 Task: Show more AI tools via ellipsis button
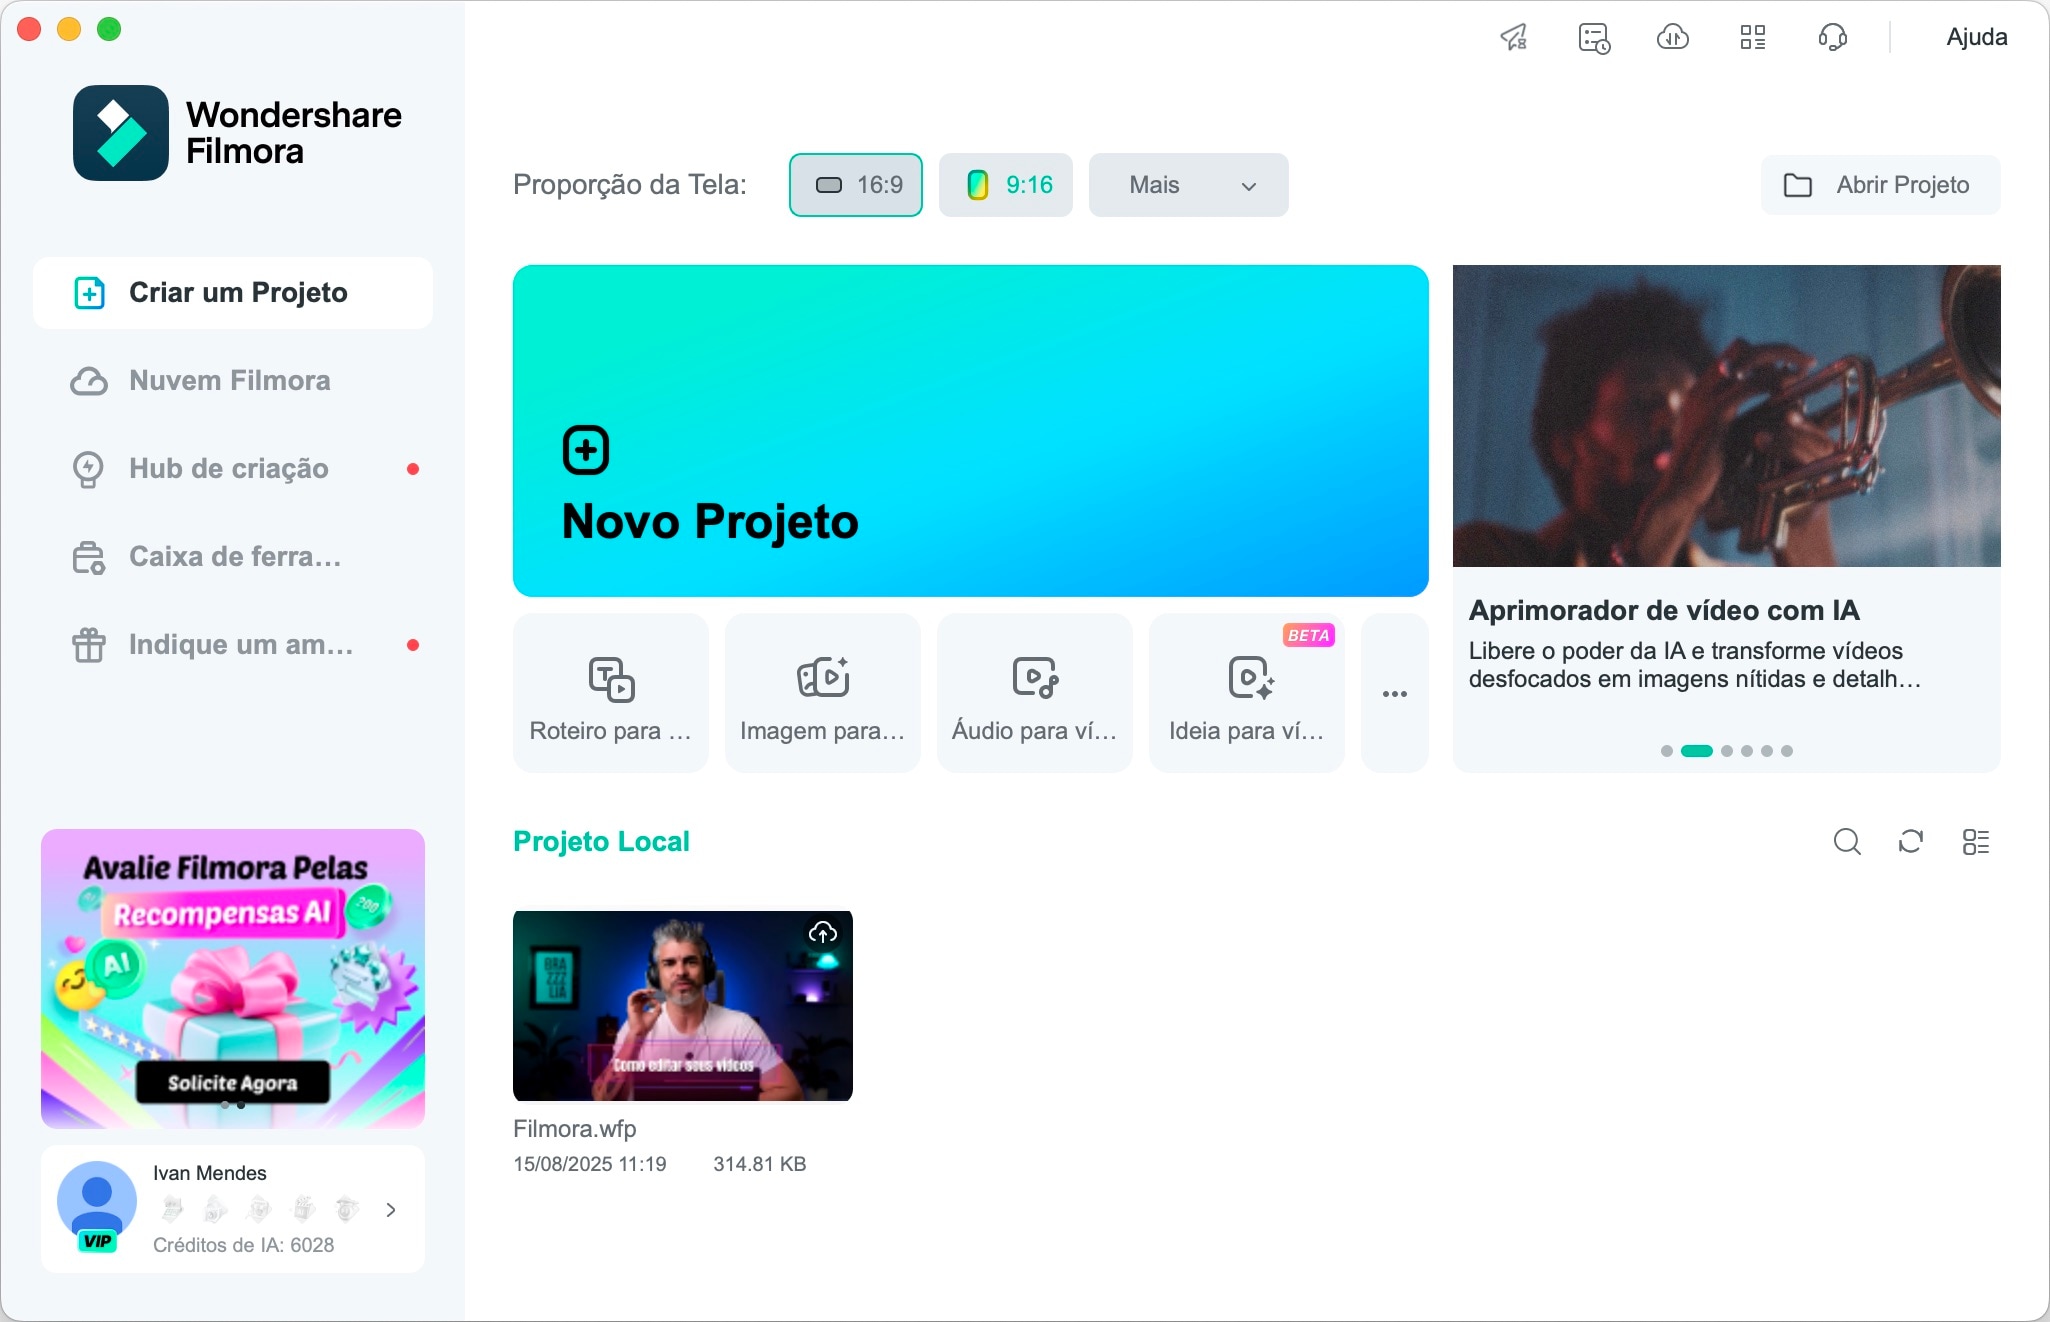click(1394, 693)
